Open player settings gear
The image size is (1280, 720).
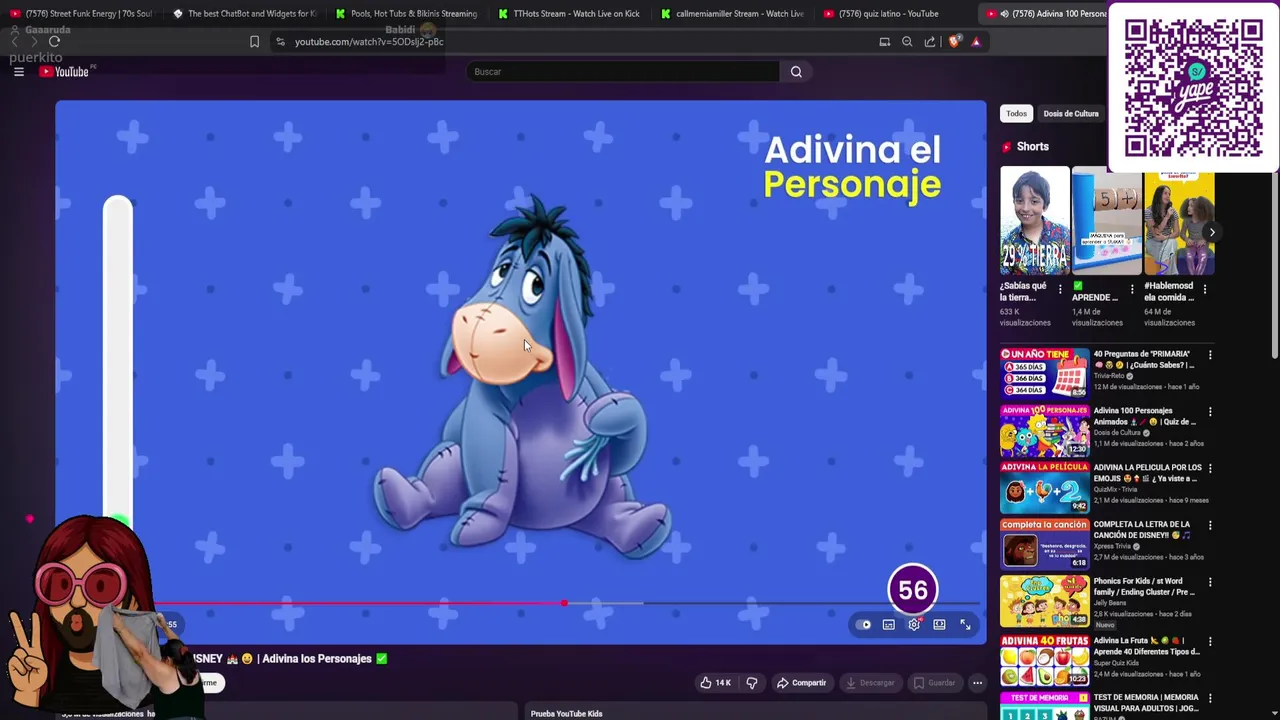pos(914,625)
